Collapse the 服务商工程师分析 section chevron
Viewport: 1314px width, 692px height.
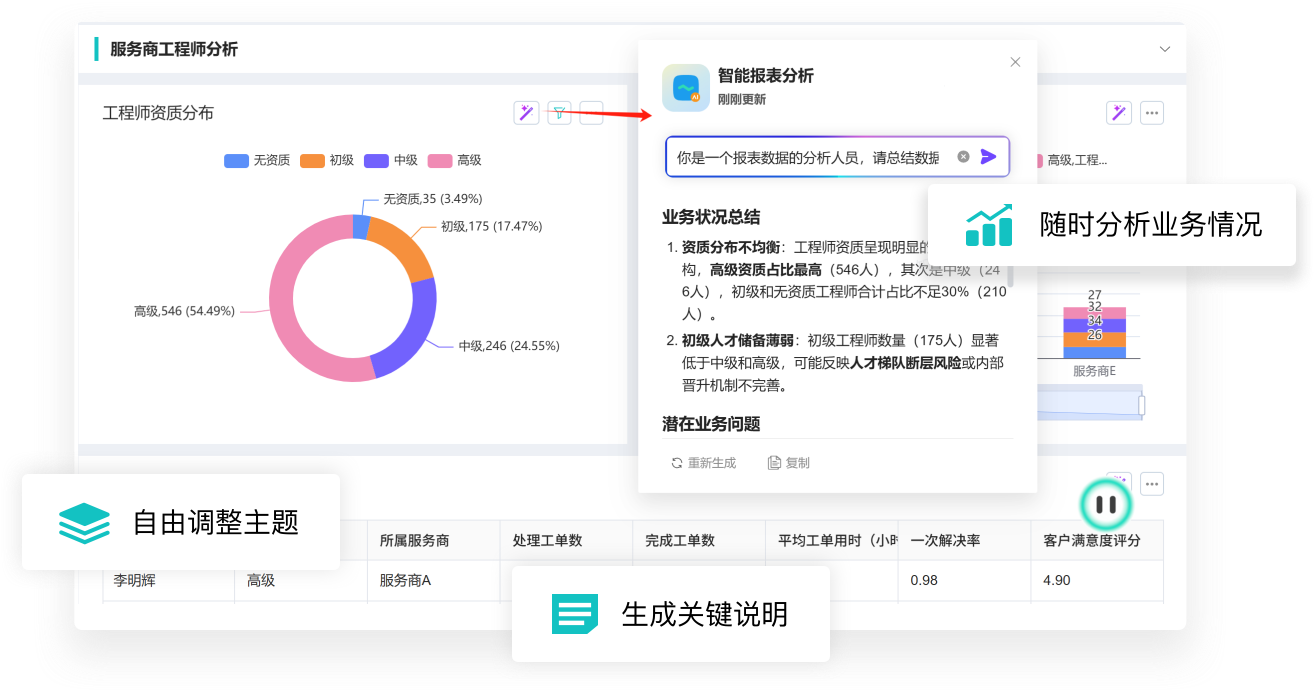click(1164, 49)
